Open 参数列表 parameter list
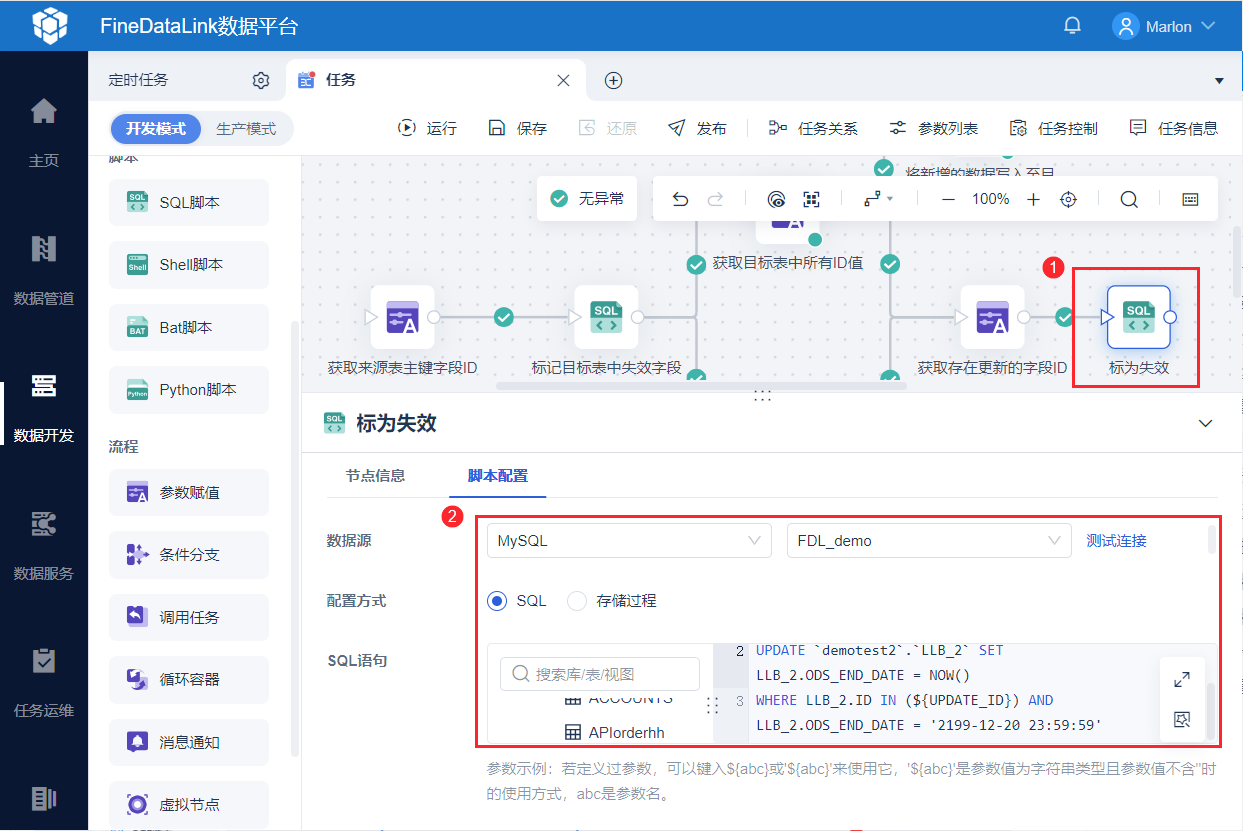The image size is (1243, 831). [933, 128]
